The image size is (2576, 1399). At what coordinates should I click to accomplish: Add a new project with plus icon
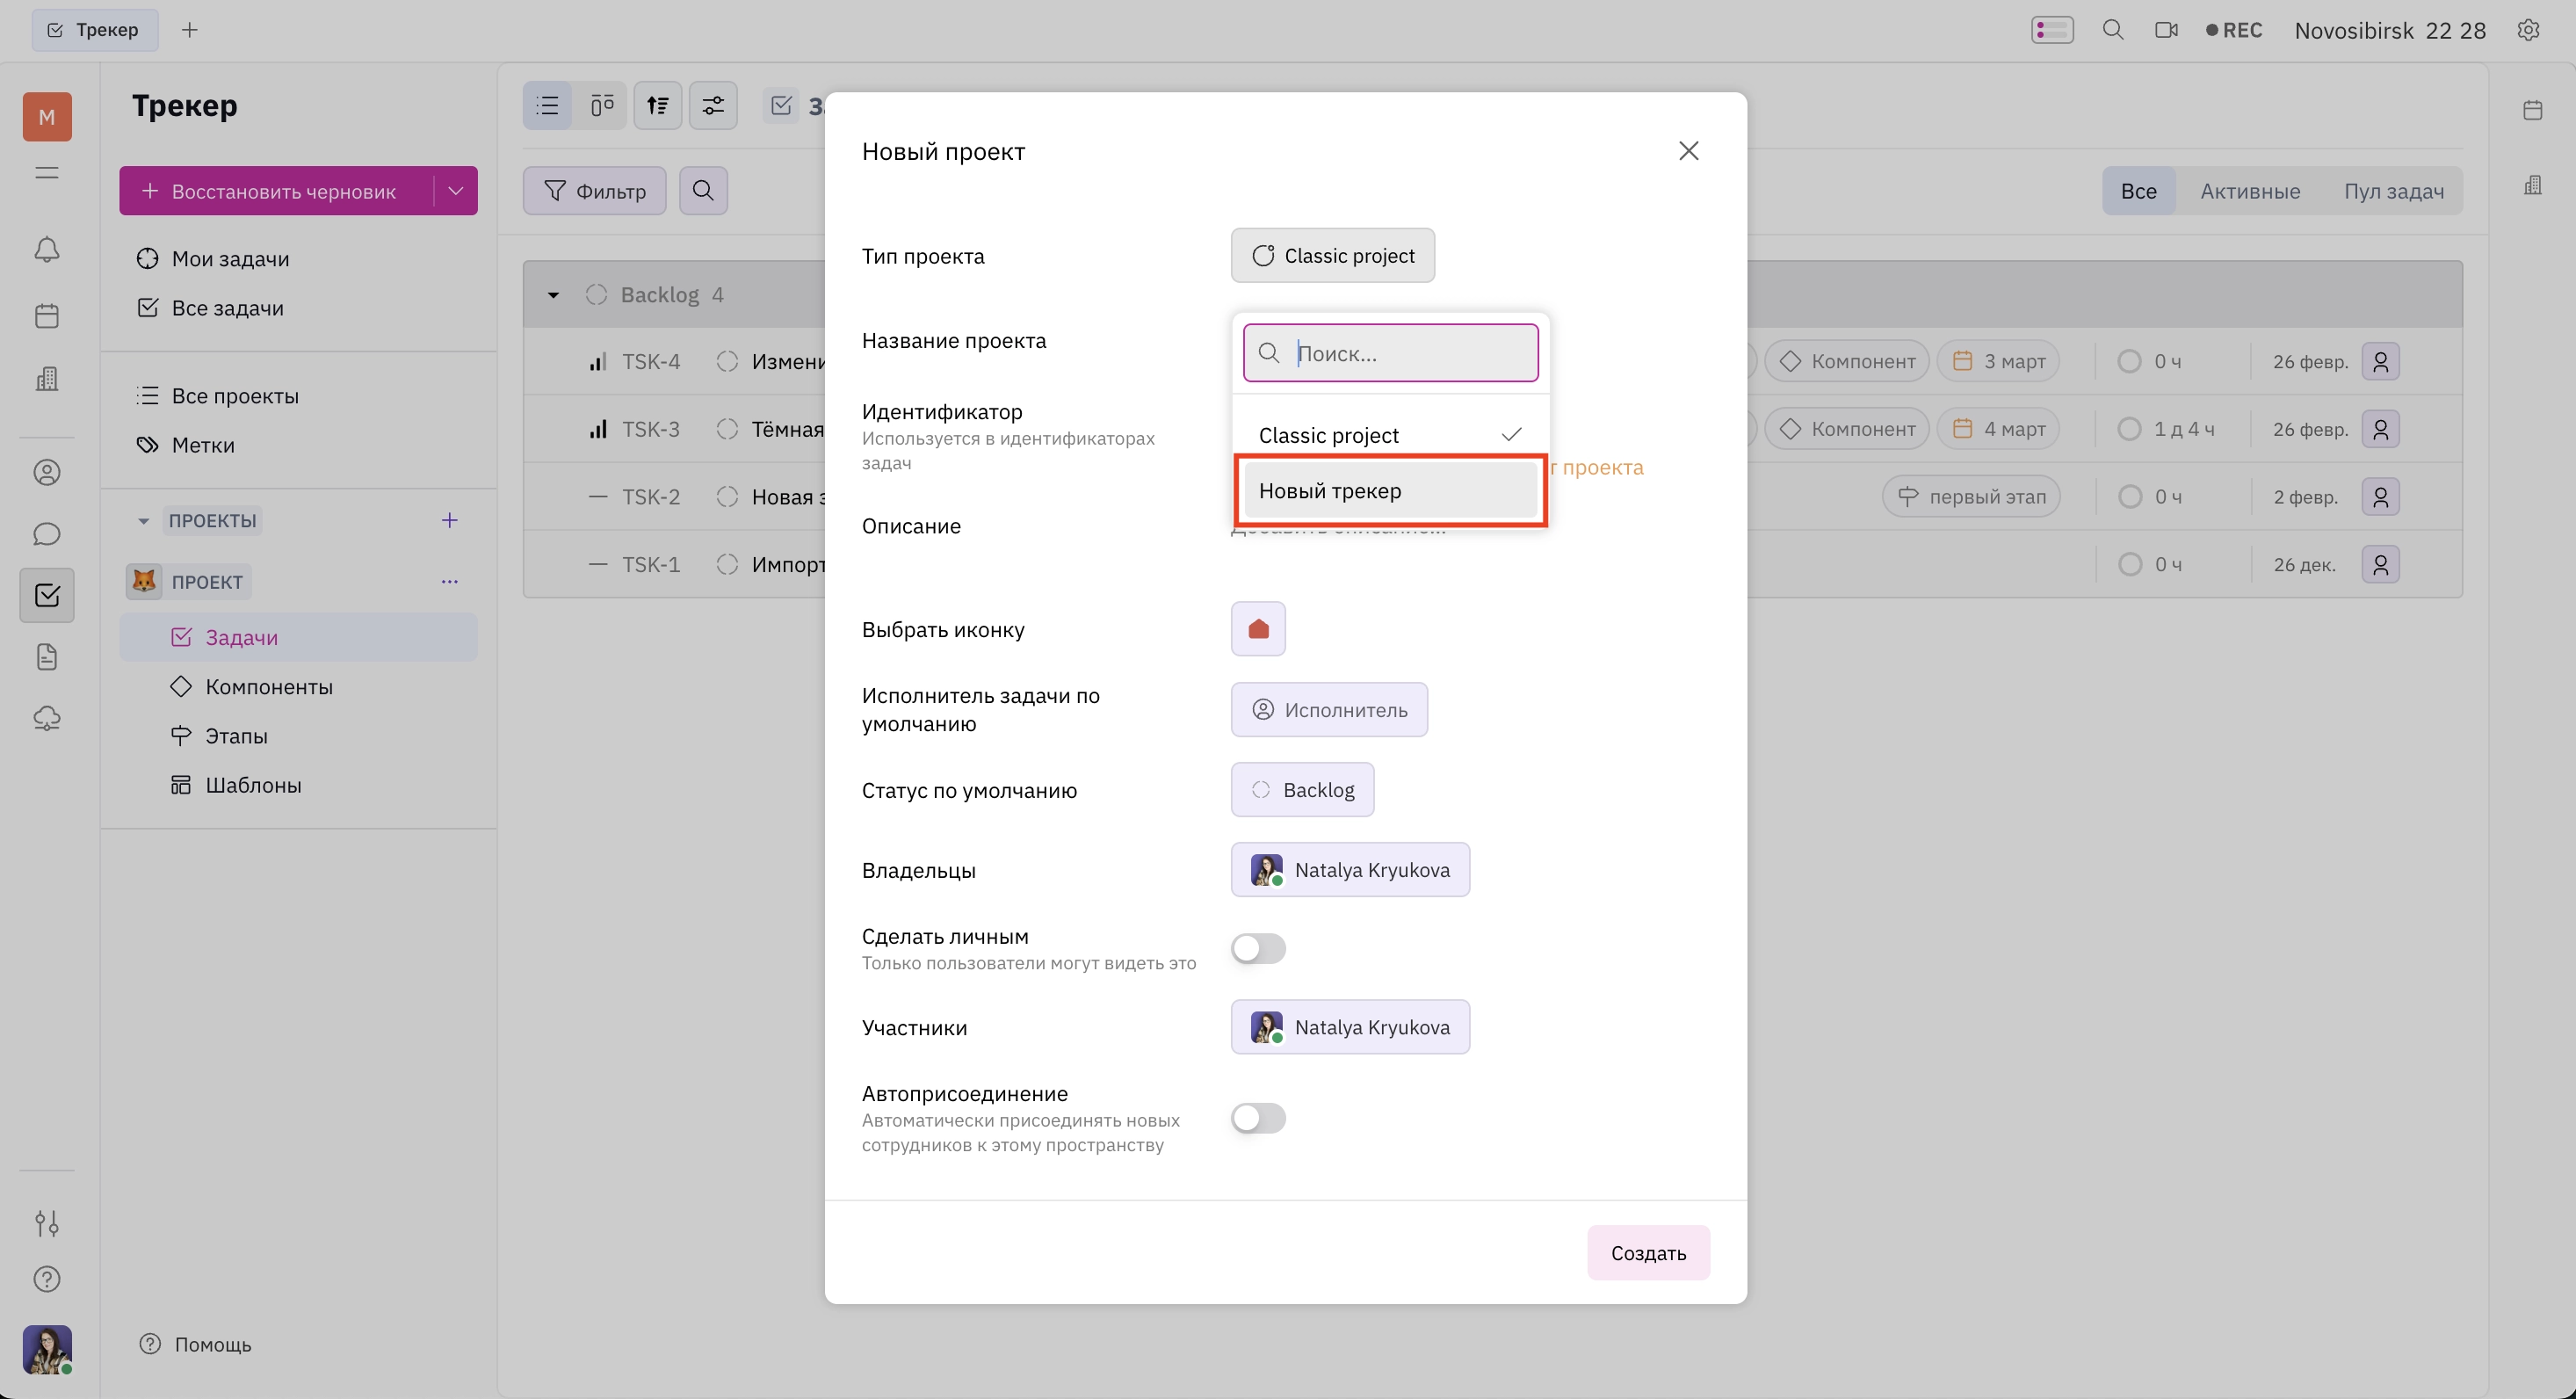pos(450,520)
